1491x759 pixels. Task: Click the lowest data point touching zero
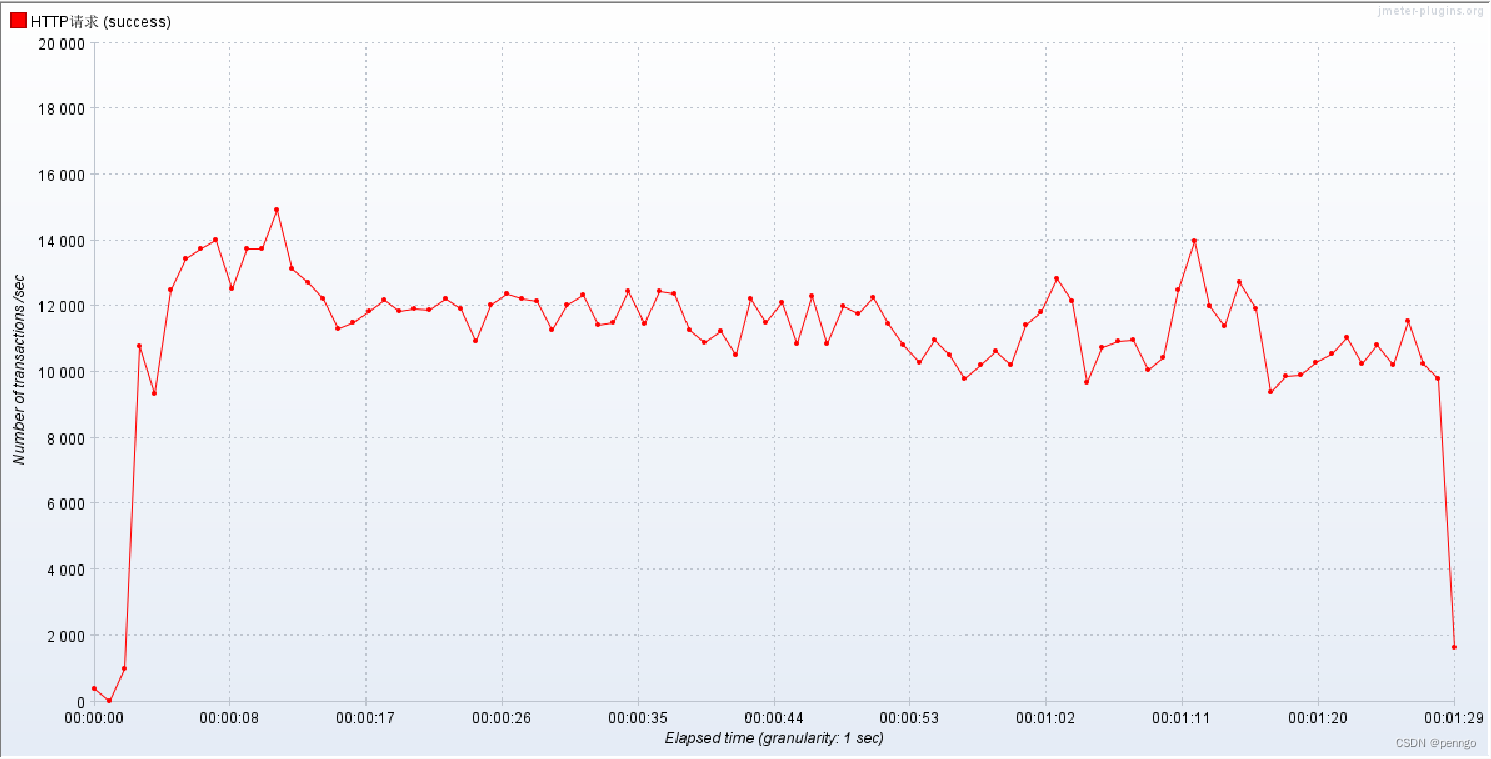click(109, 700)
